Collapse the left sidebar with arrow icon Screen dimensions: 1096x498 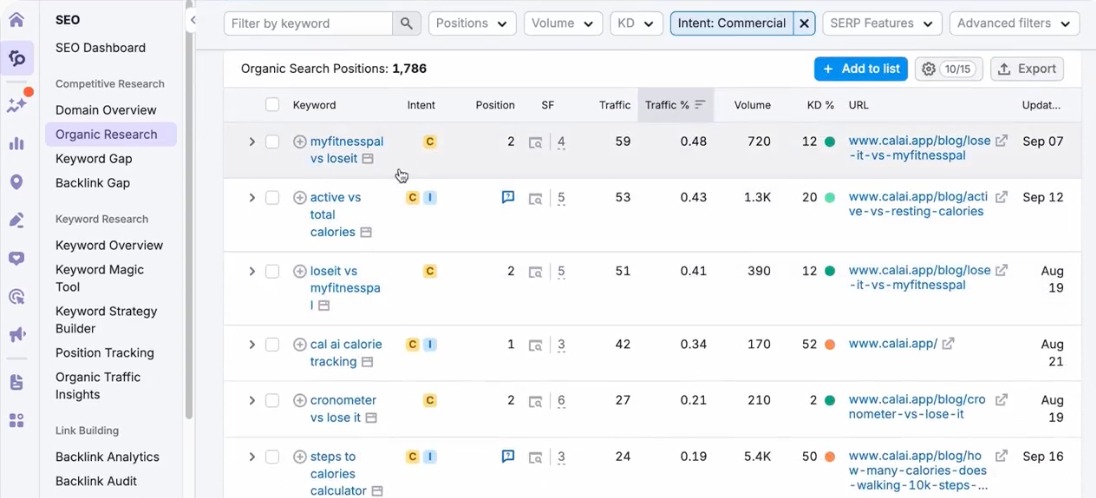[x=193, y=20]
